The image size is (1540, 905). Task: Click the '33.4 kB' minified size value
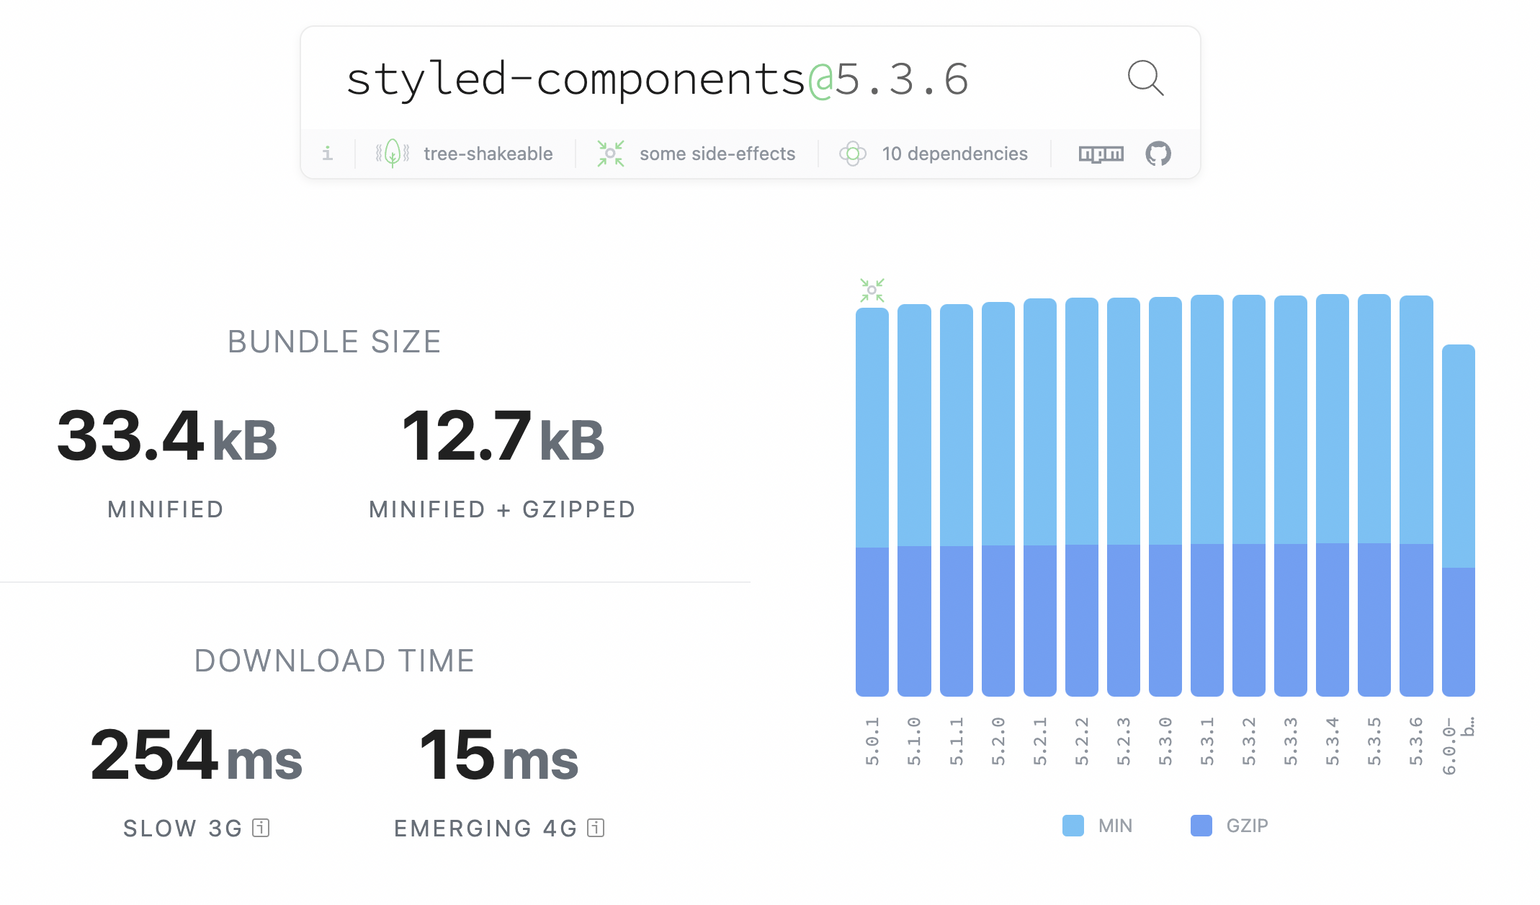click(166, 437)
